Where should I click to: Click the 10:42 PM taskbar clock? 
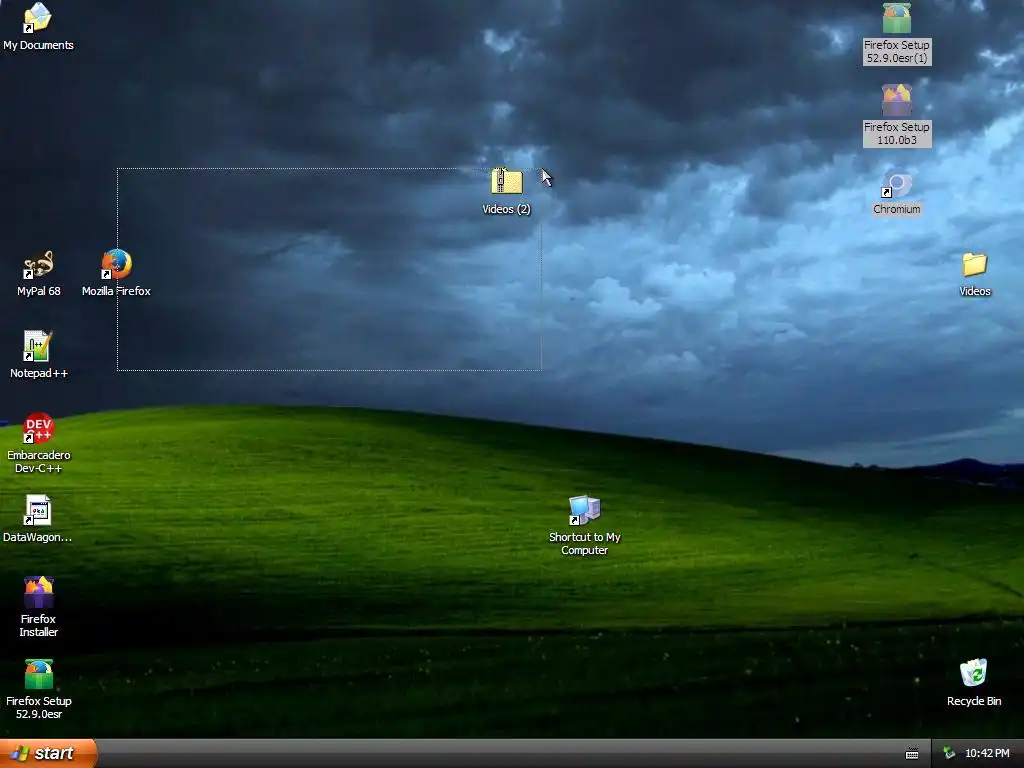pos(987,753)
